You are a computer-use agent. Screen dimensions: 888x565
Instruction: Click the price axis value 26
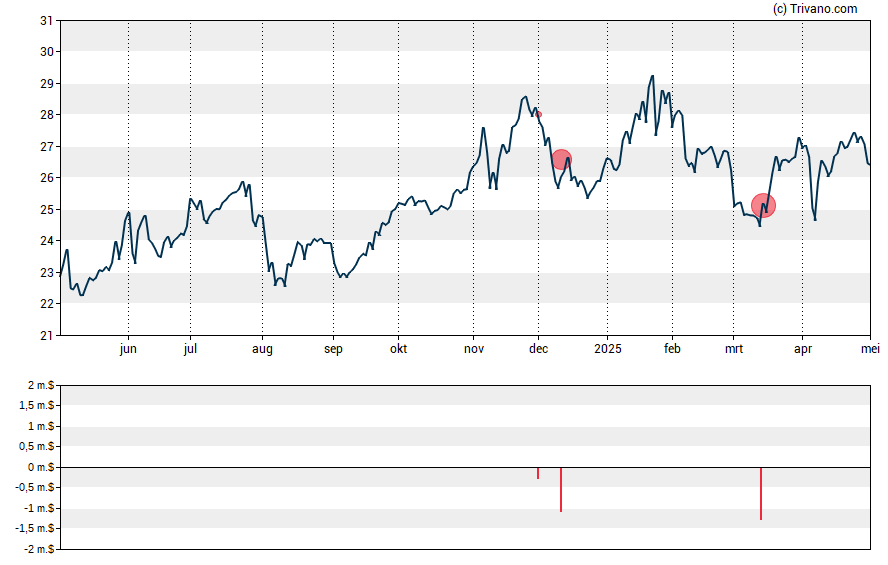pyautogui.click(x=46, y=178)
